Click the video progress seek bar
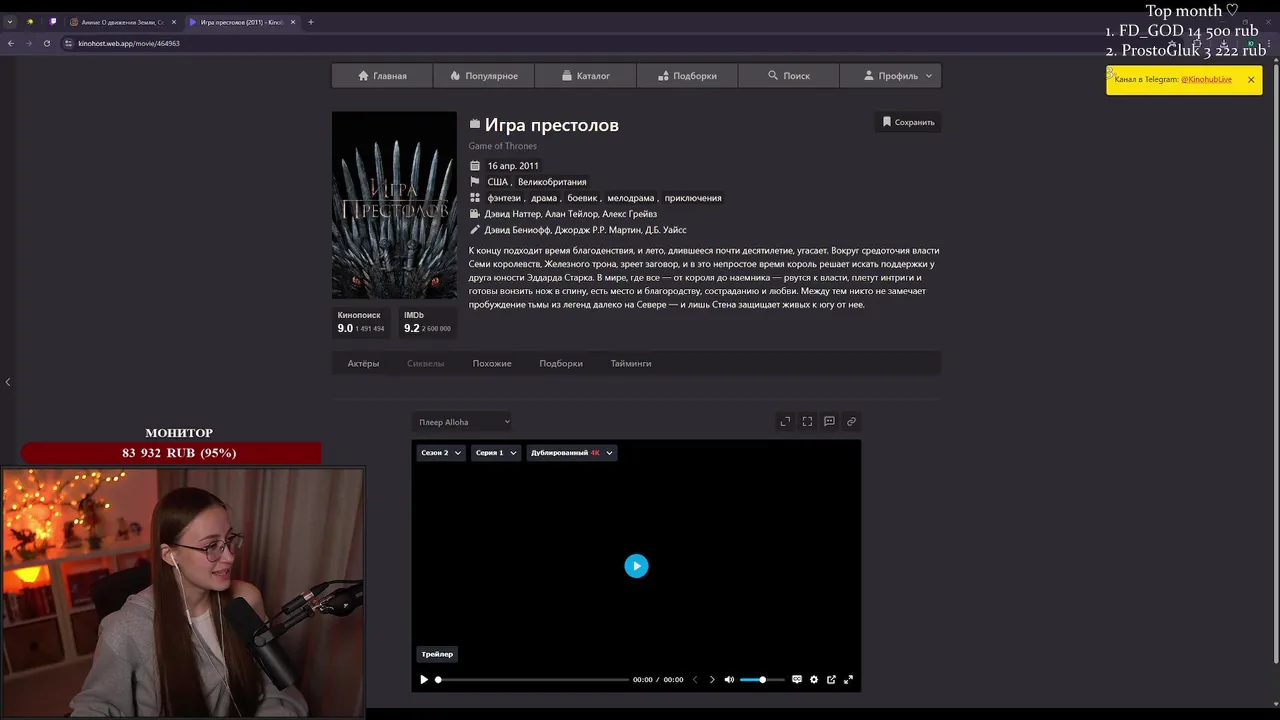 533,680
